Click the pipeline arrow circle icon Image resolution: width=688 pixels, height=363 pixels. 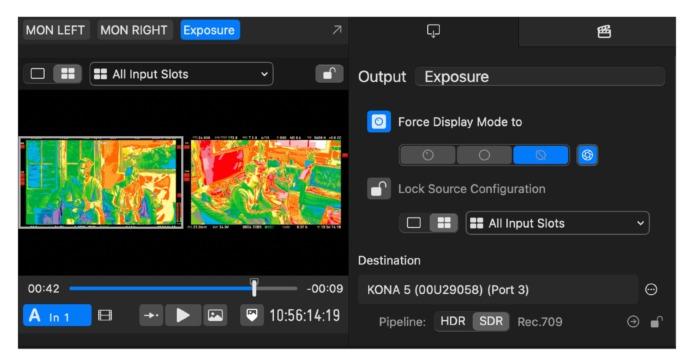[633, 322]
